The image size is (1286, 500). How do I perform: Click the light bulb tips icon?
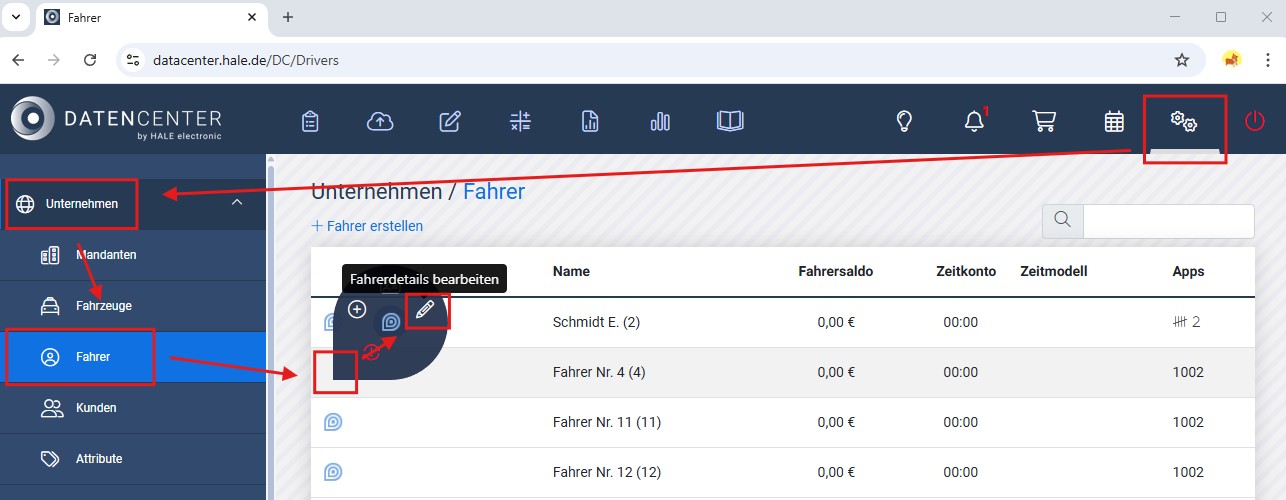click(x=904, y=122)
